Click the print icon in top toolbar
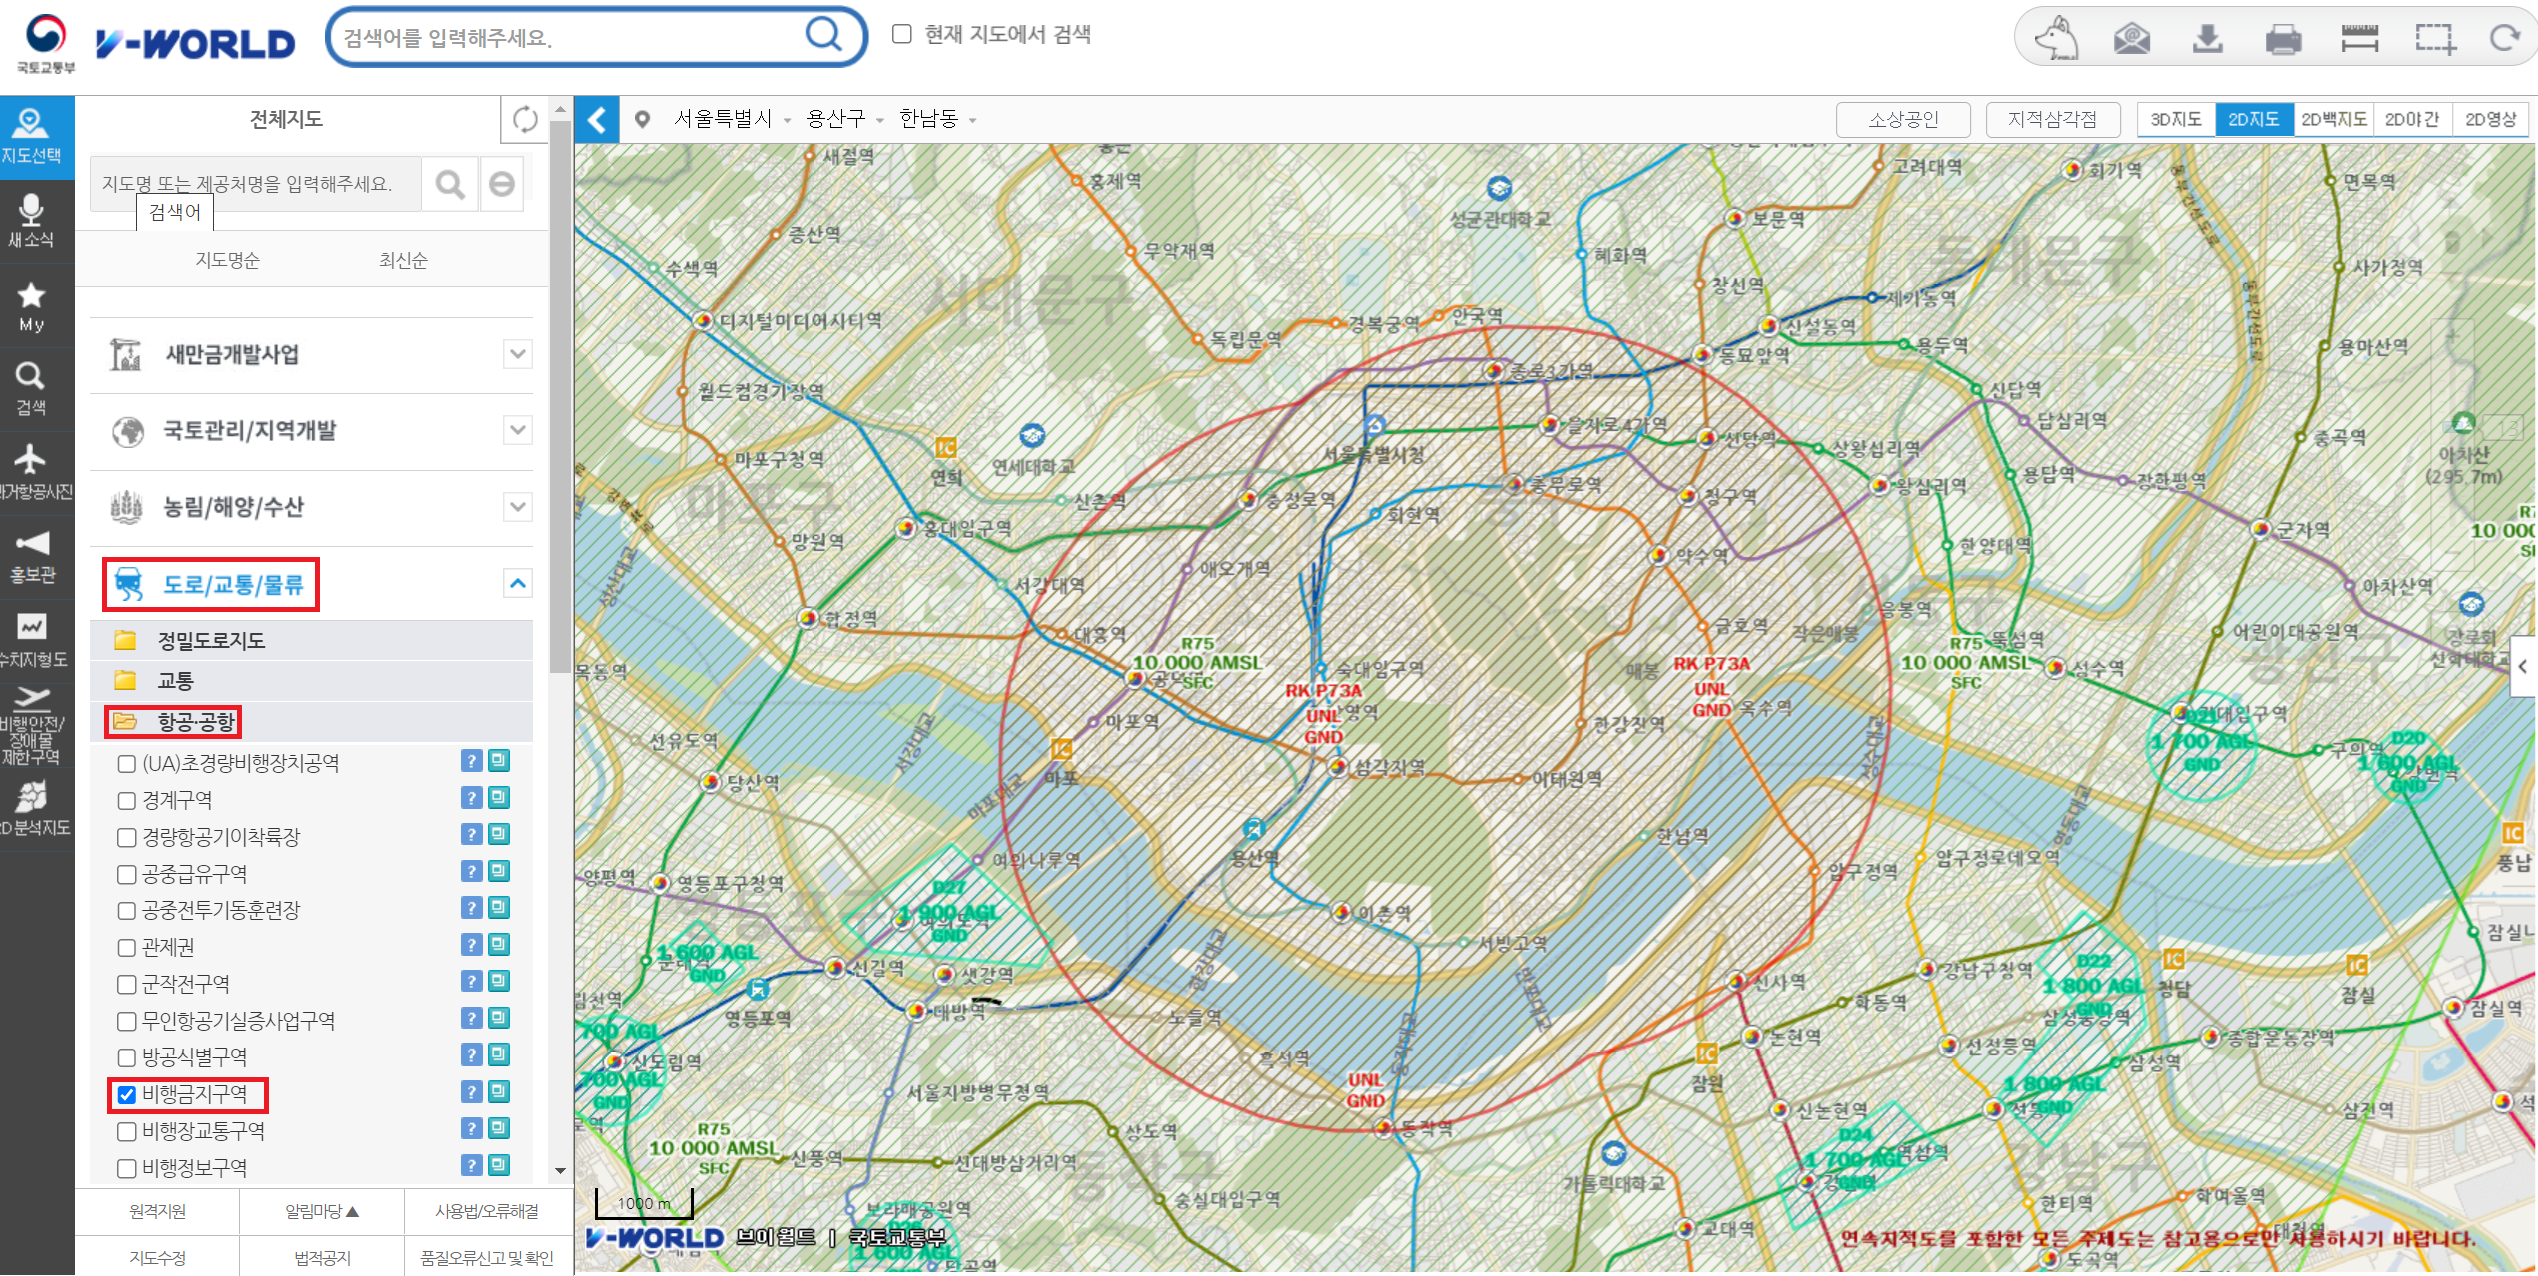This screenshot has width=2538, height=1276. pos(2283,39)
